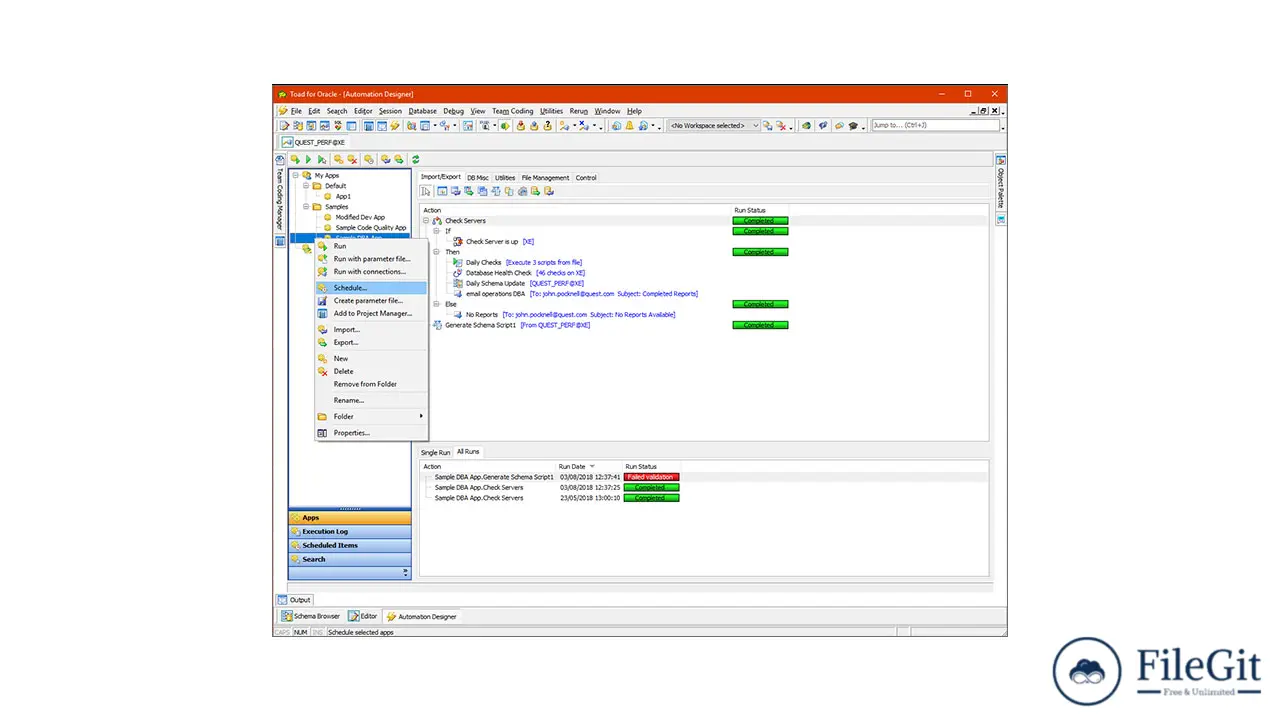Click the Toad app icon in title bar

(x=282, y=94)
